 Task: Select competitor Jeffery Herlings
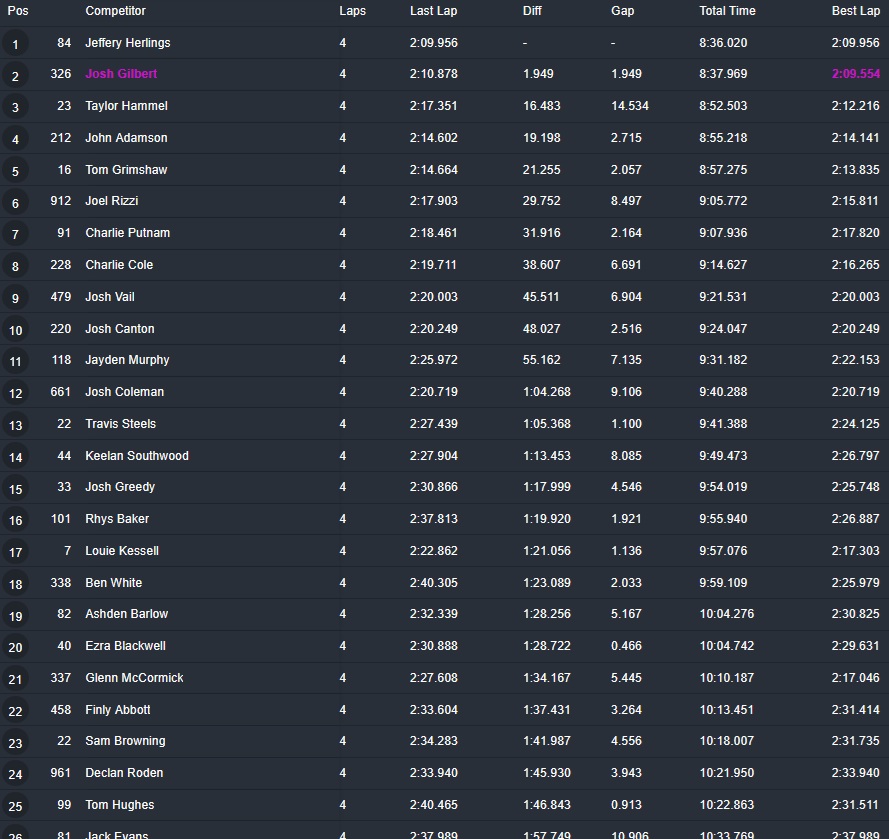click(127, 43)
